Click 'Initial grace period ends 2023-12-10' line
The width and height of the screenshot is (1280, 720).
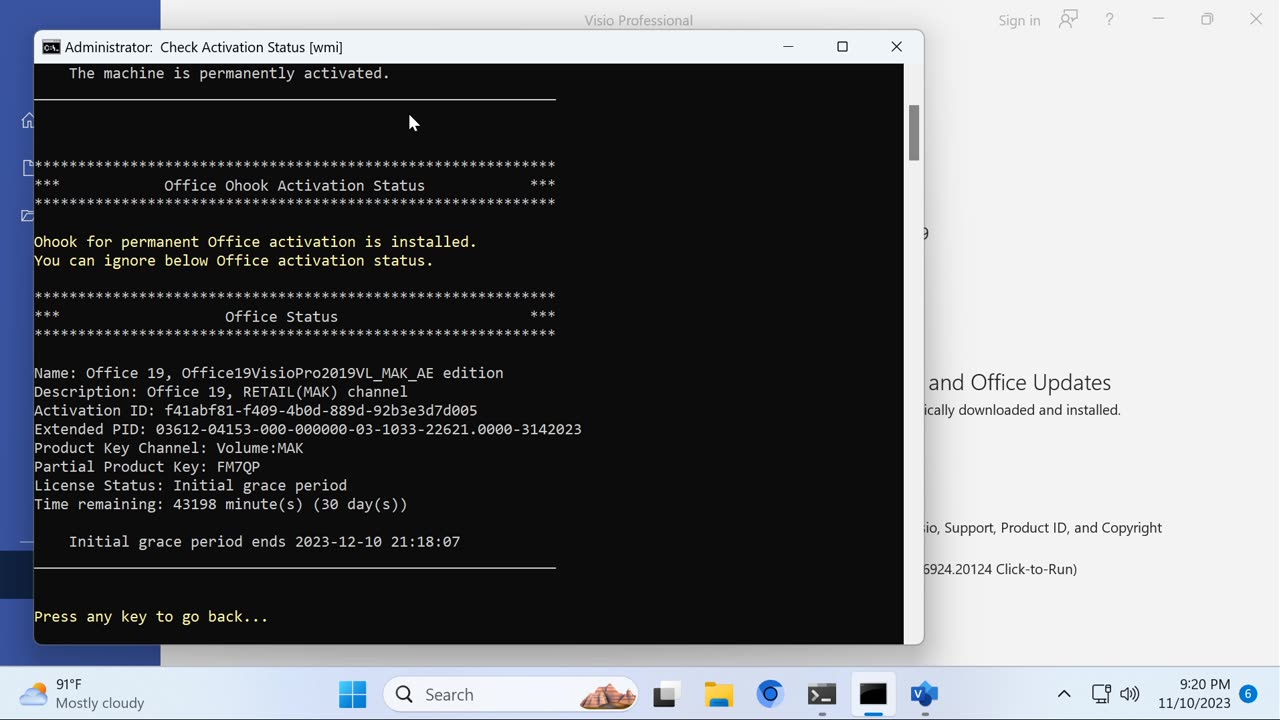point(264,542)
